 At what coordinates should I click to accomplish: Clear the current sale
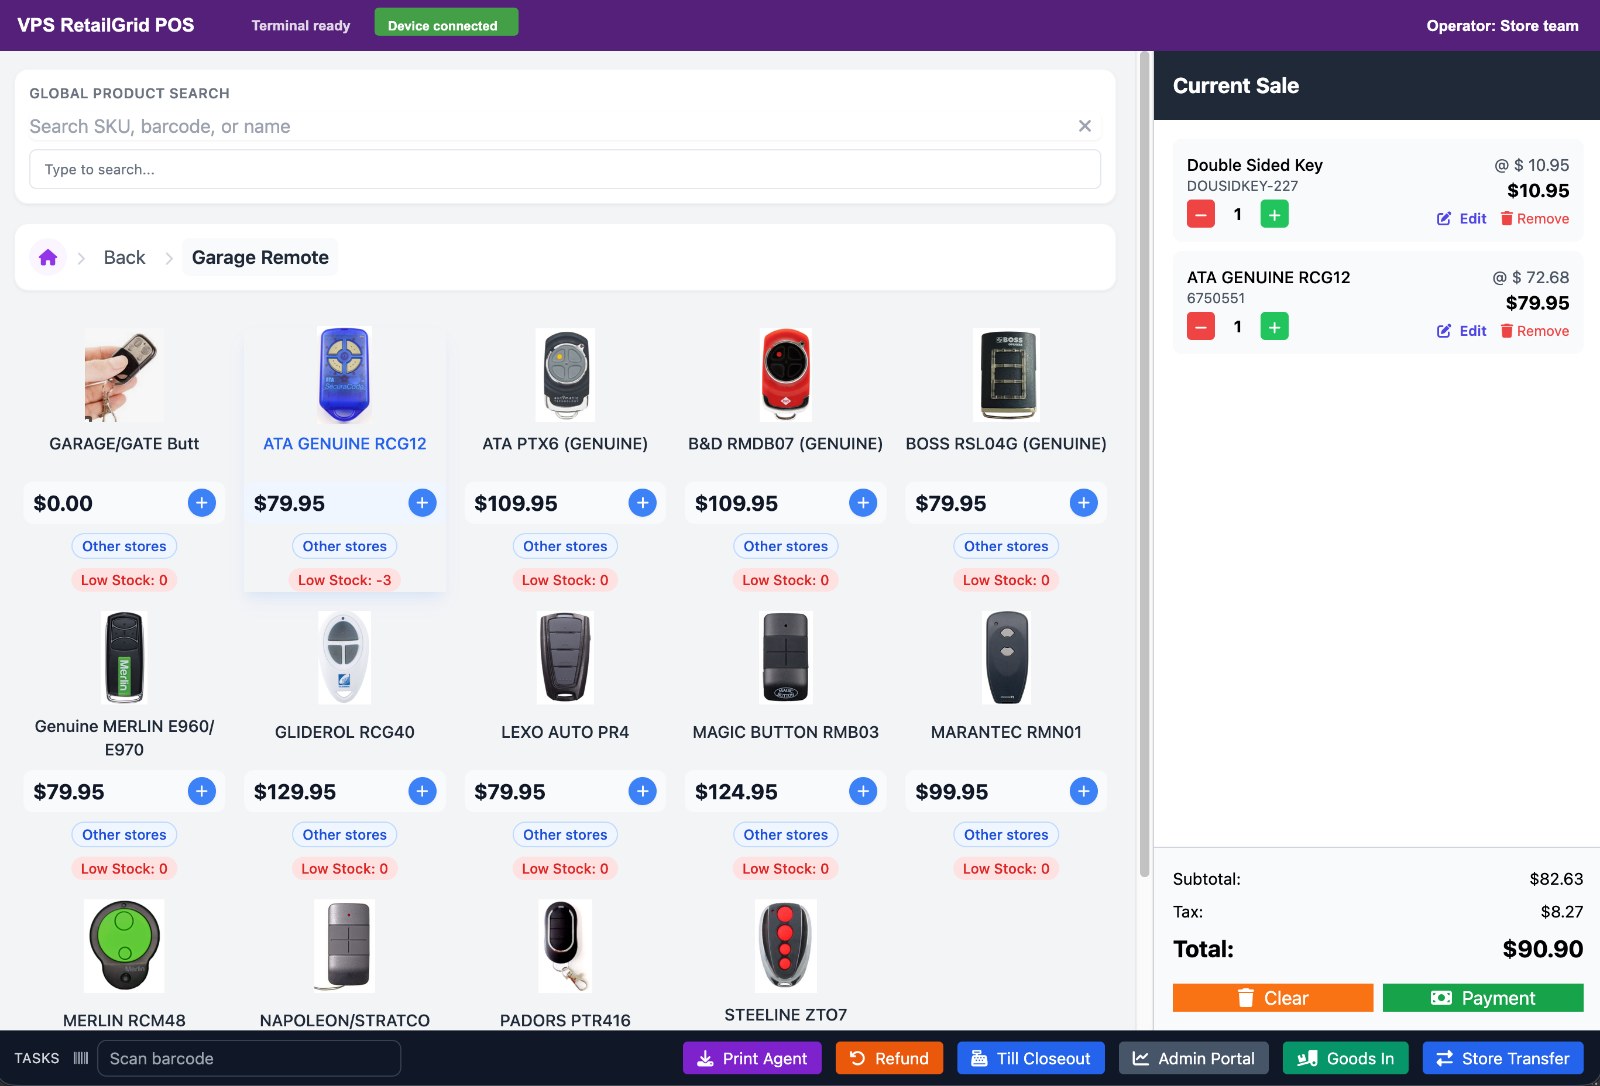coord(1273,998)
